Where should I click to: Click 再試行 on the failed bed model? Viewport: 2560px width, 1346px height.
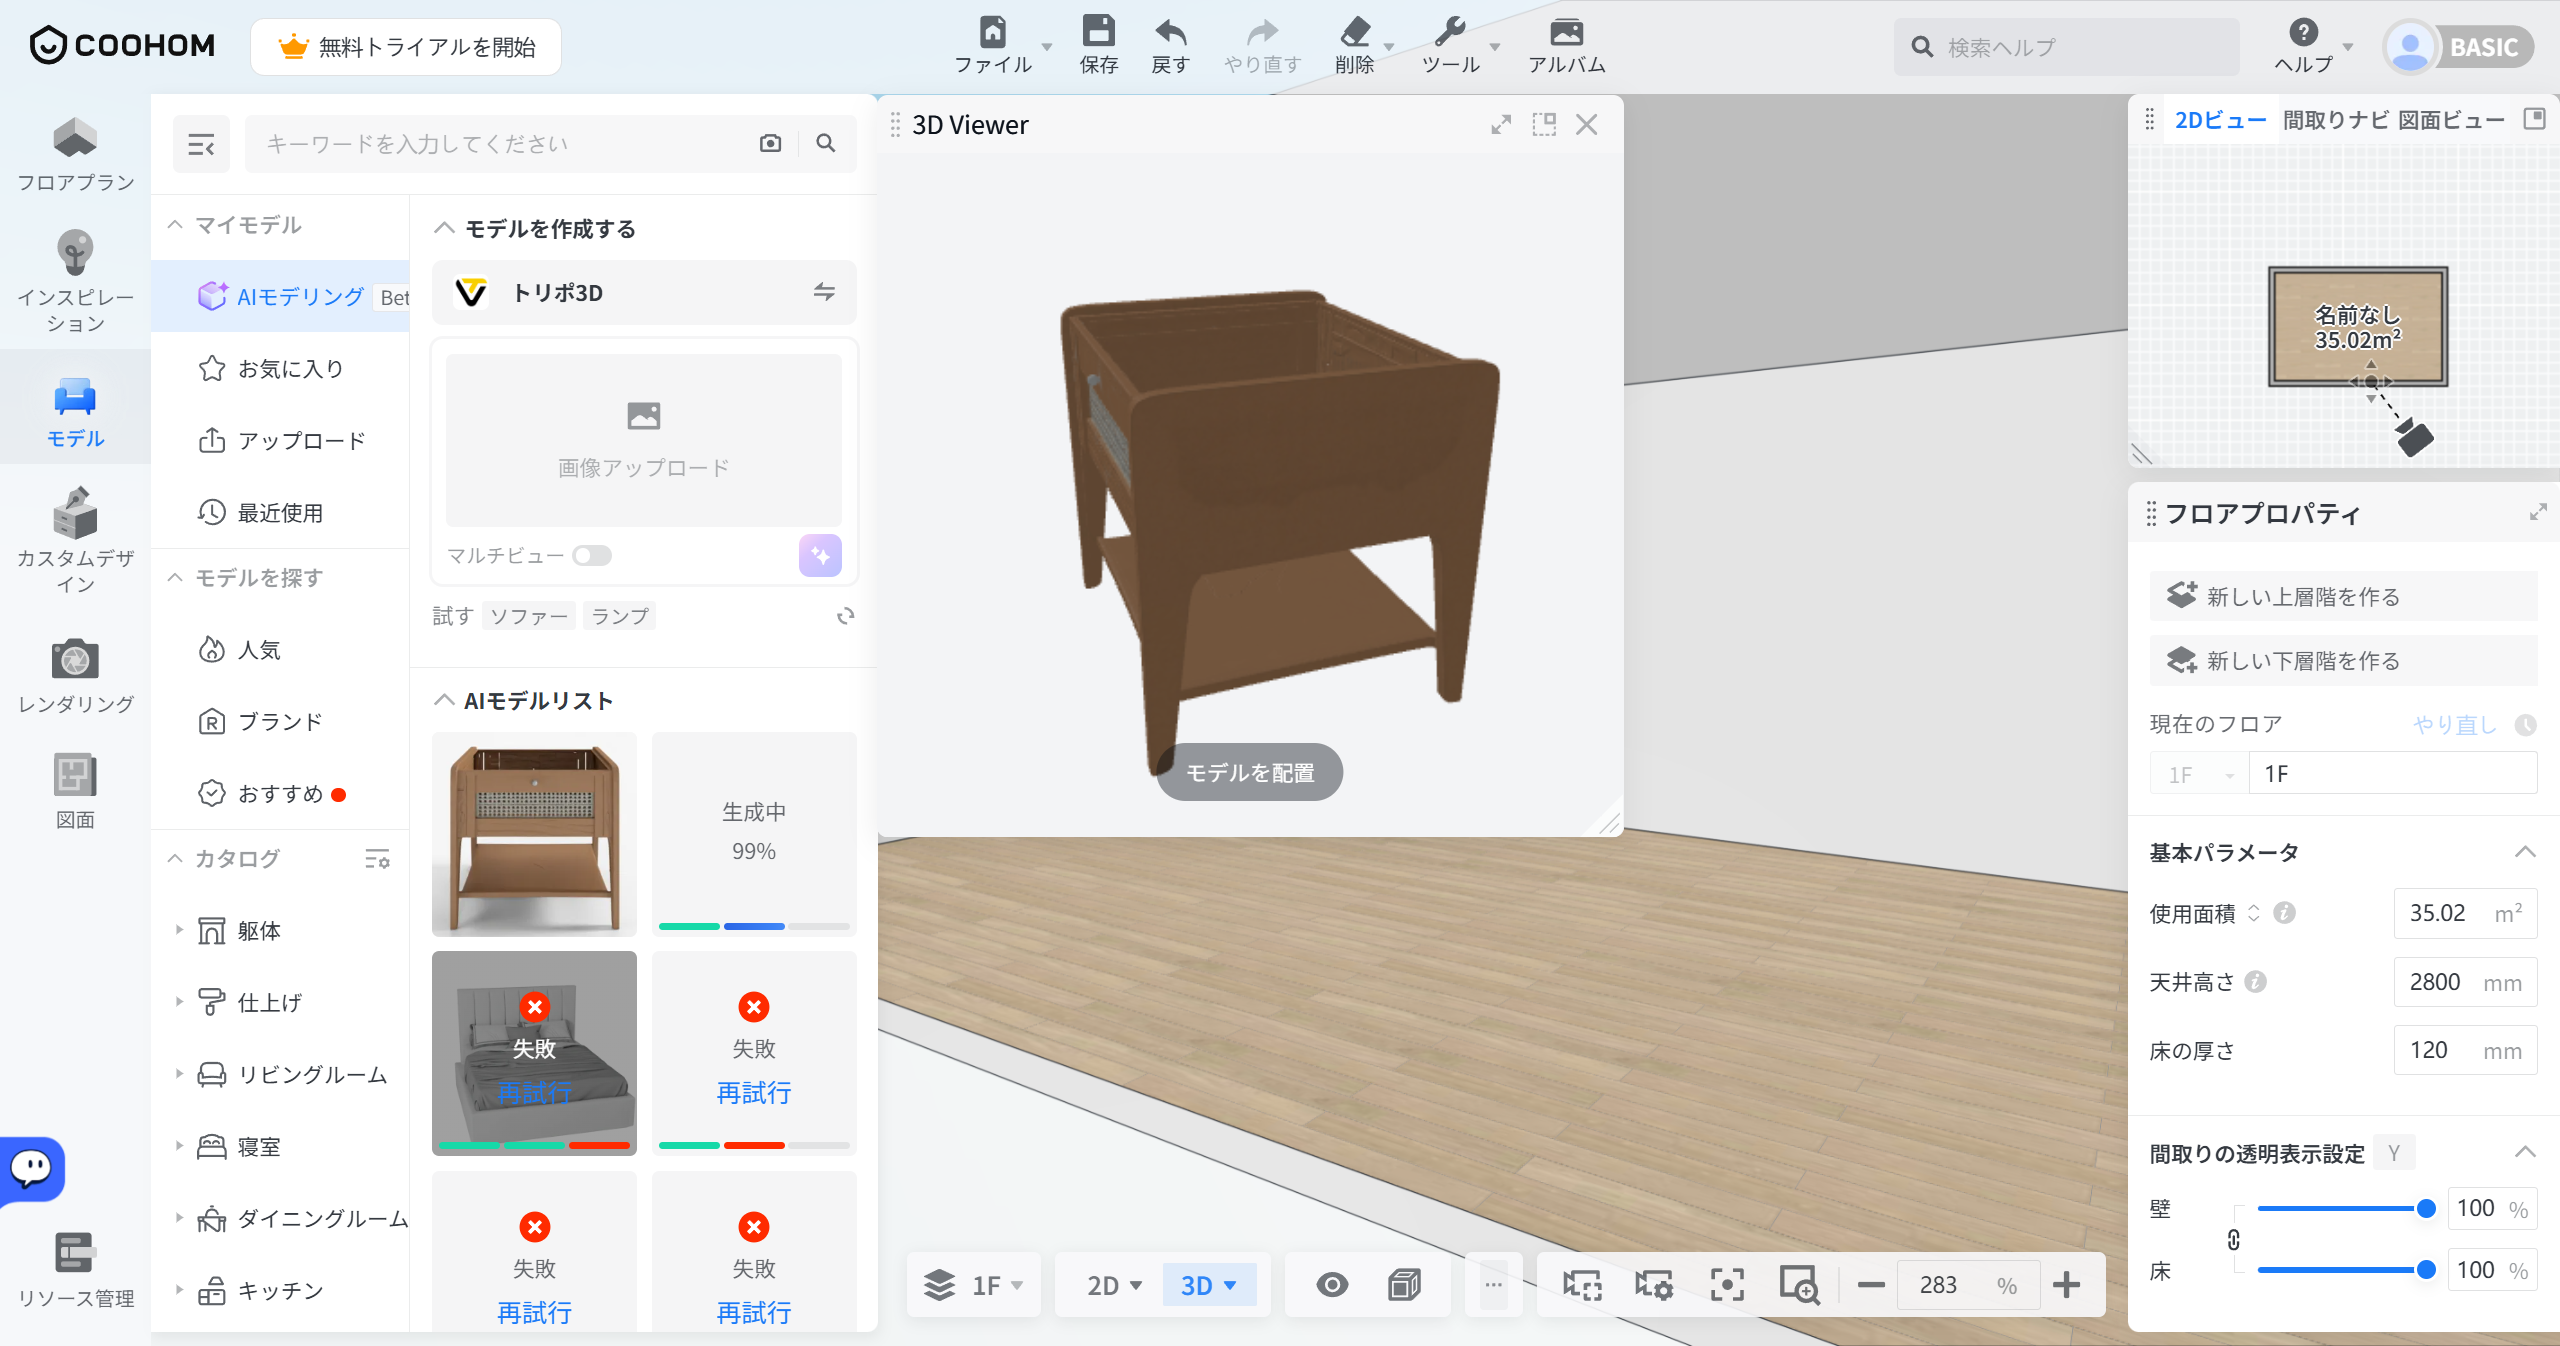point(534,1092)
